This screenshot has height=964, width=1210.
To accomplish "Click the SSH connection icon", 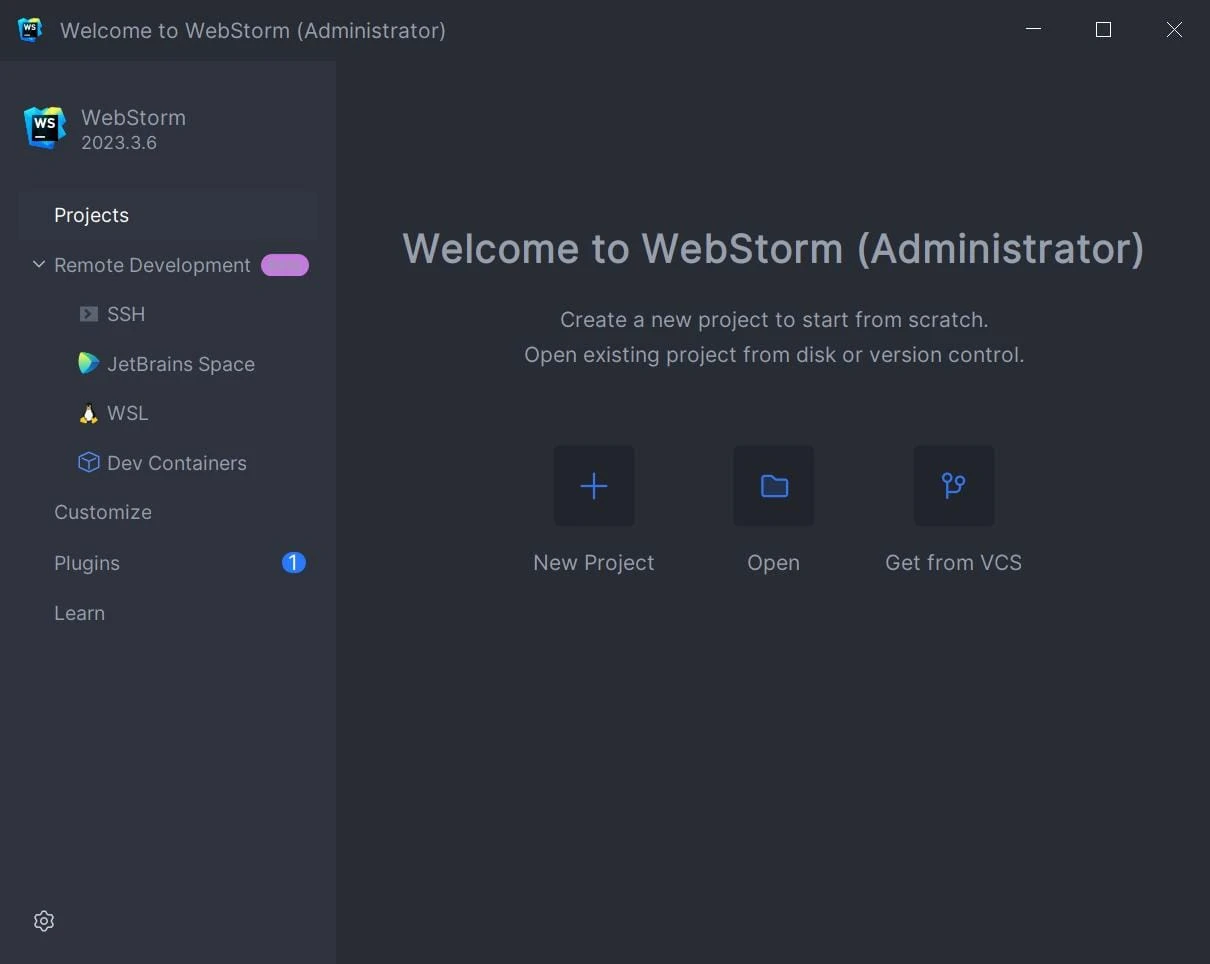I will click(x=88, y=314).
